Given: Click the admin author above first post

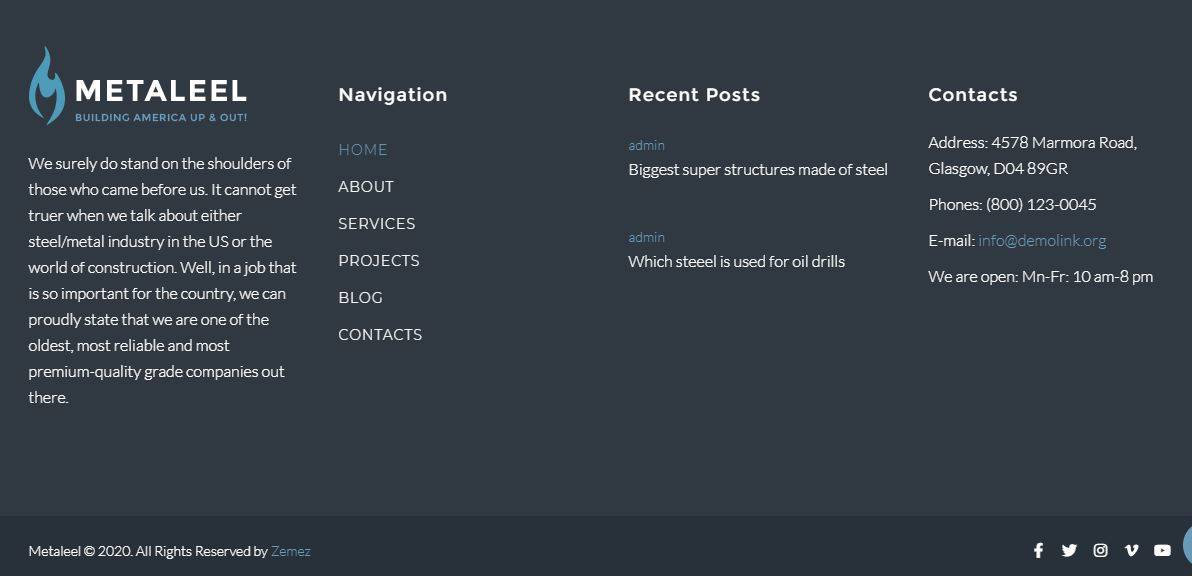Looking at the screenshot, I should point(646,145).
